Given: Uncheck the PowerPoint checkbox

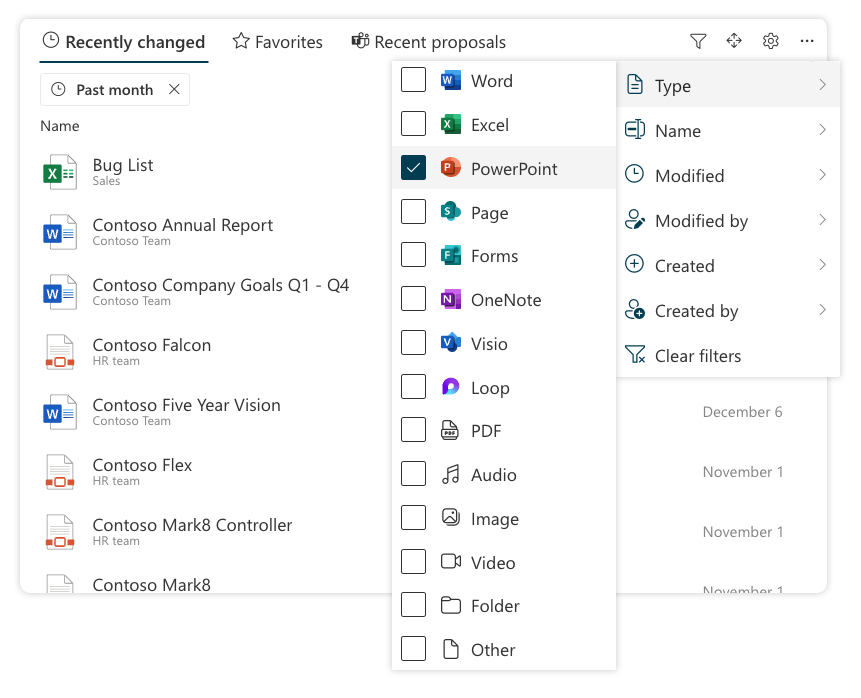Looking at the screenshot, I should pyautogui.click(x=413, y=168).
